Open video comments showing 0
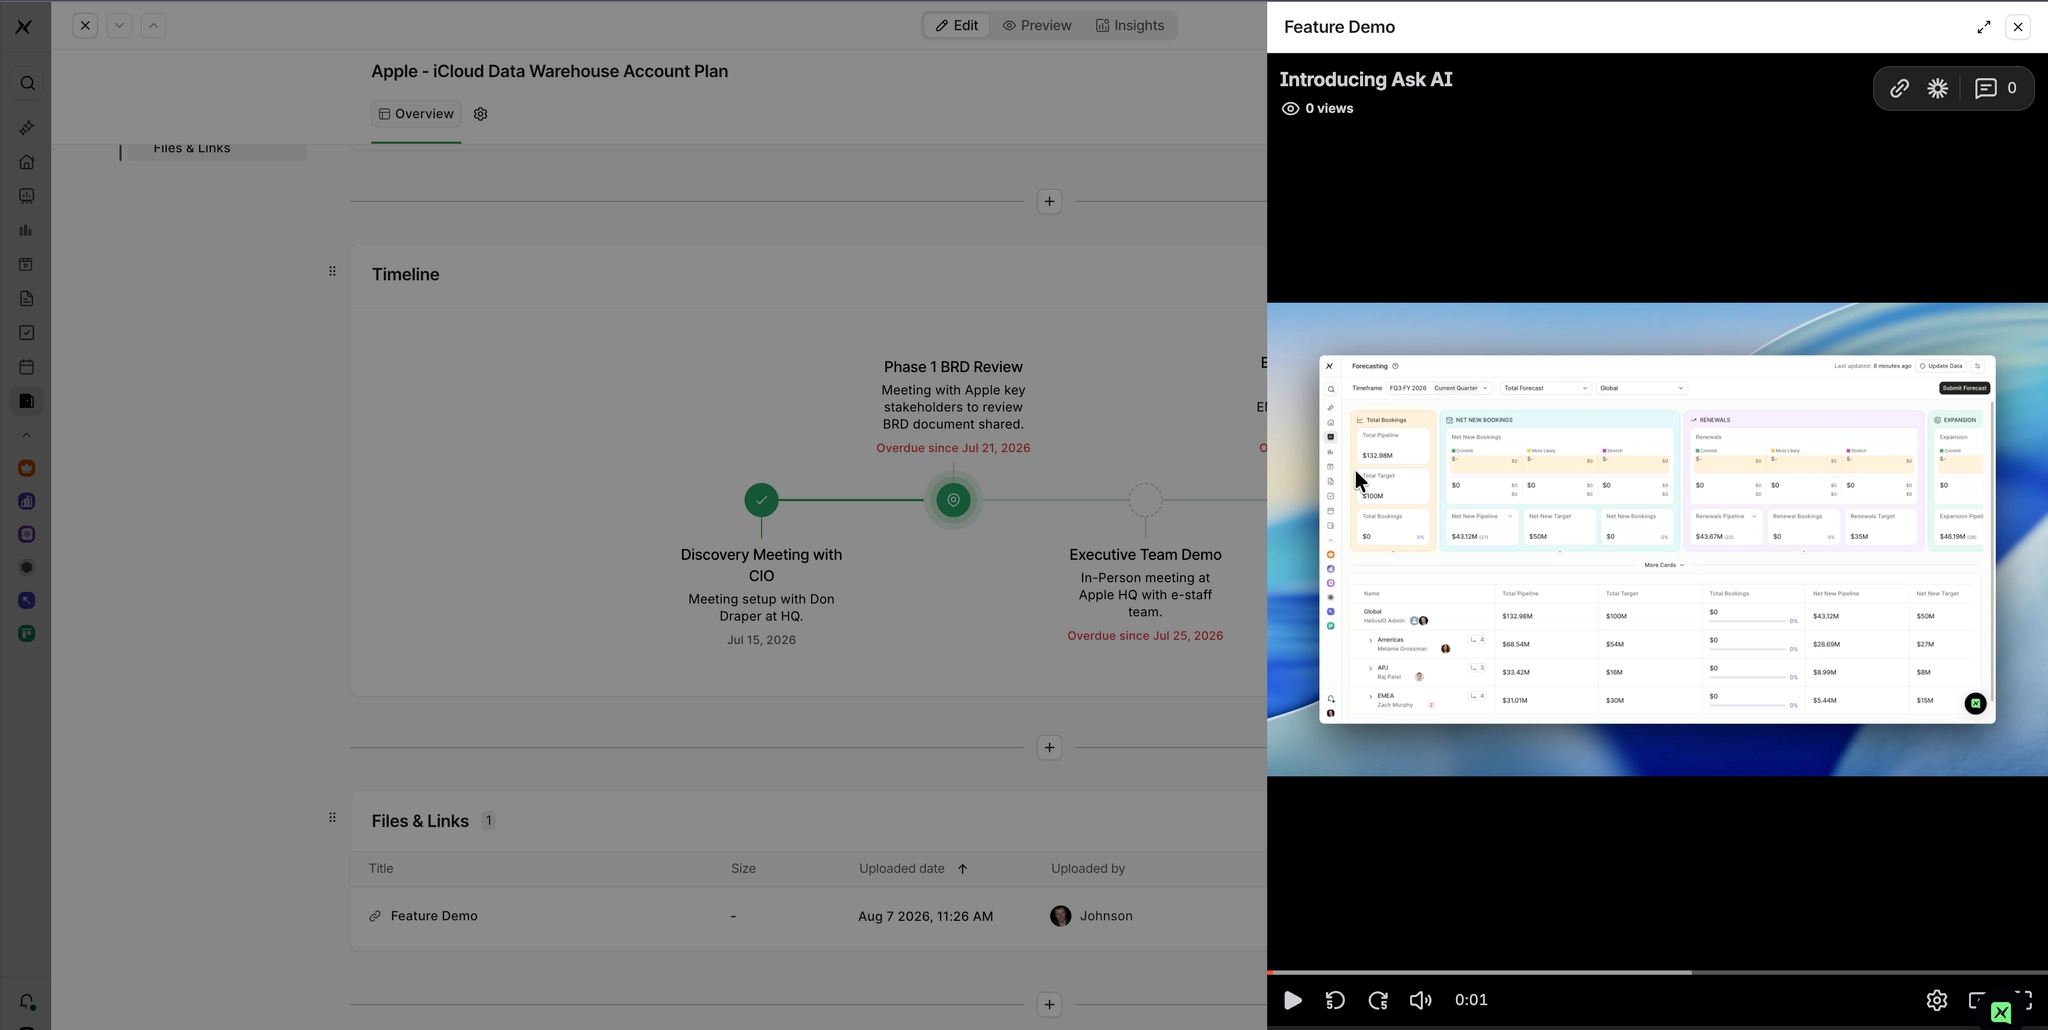The image size is (2048, 1030). coord(1997,89)
